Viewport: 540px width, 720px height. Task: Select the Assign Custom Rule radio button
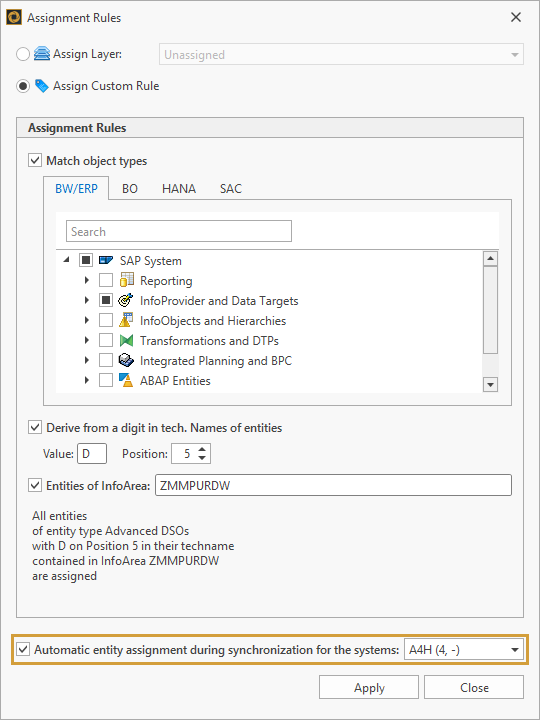point(23,86)
